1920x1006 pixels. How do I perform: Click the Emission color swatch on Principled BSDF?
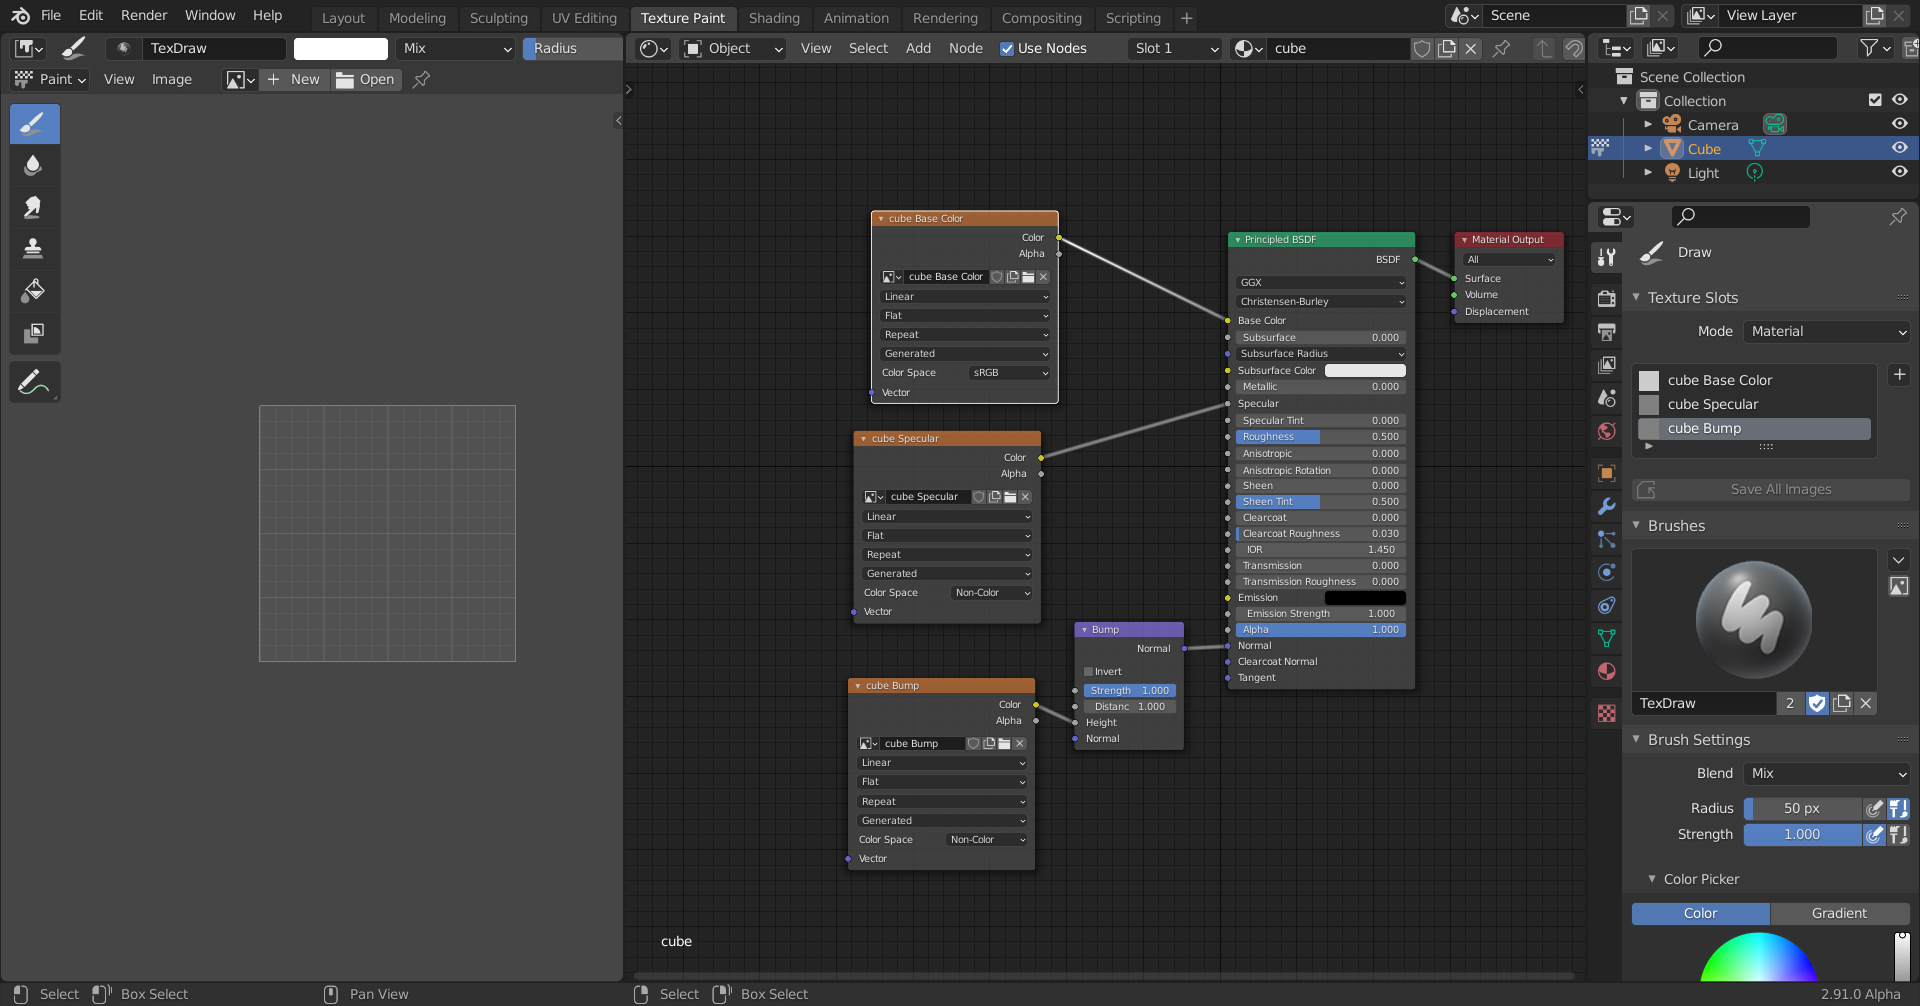pos(1365,597)
